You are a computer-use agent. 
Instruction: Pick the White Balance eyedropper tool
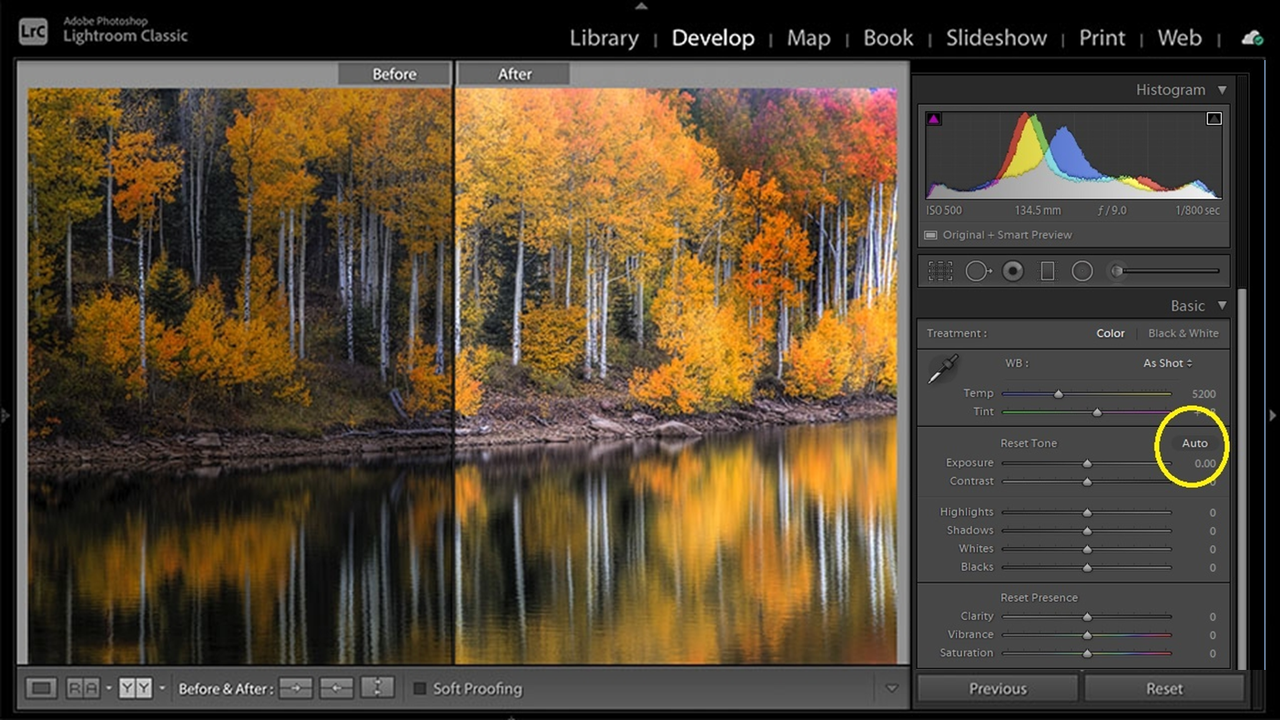point(942,370)
